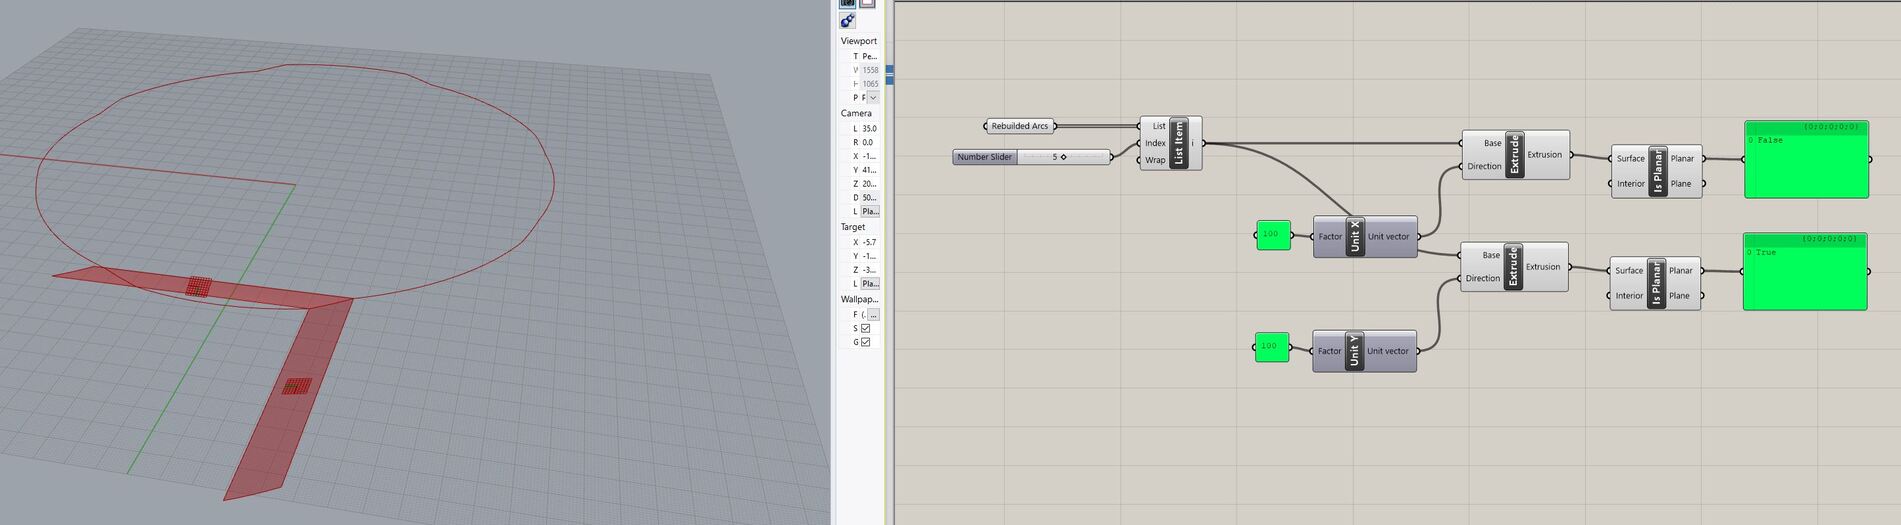
Task: Open the viewport projection dropdown
Action: point(873,98)
